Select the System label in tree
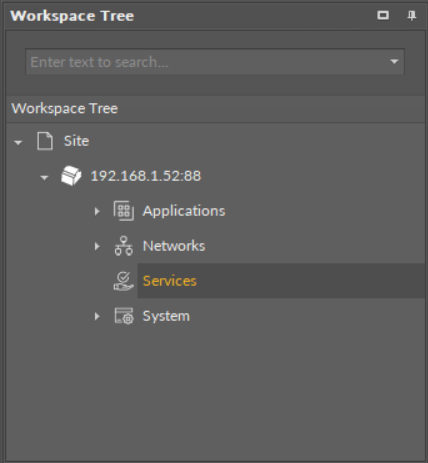 point(166,316)
